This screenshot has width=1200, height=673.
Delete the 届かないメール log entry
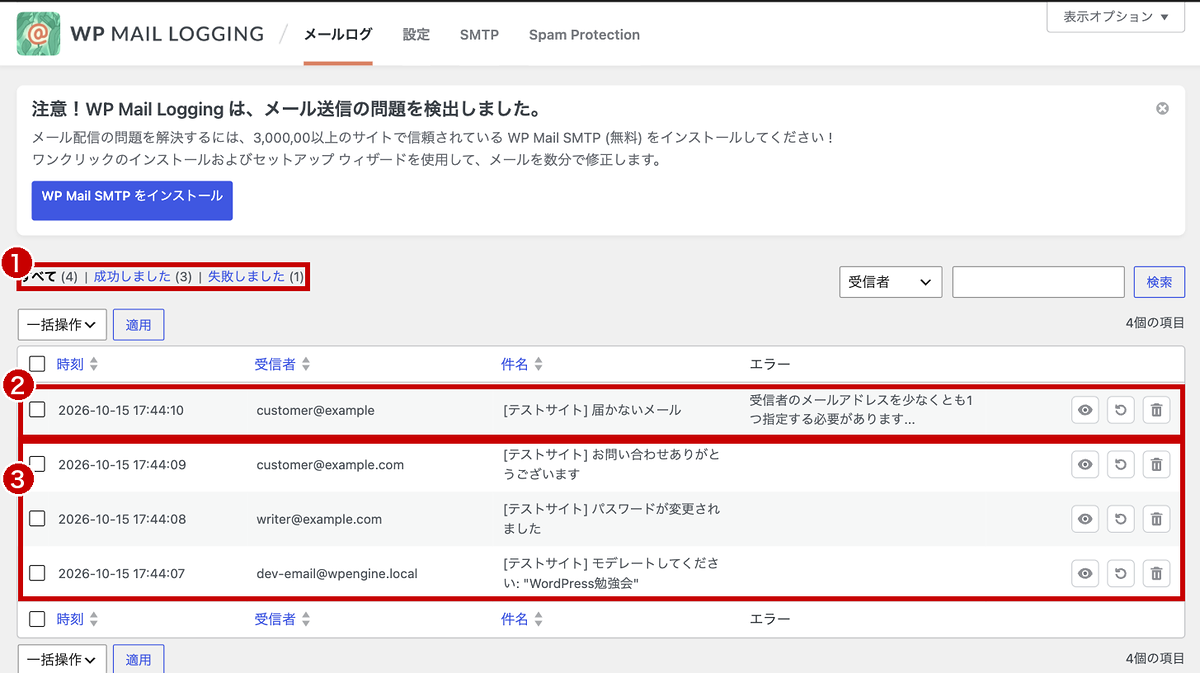(x=1156, y=410)
